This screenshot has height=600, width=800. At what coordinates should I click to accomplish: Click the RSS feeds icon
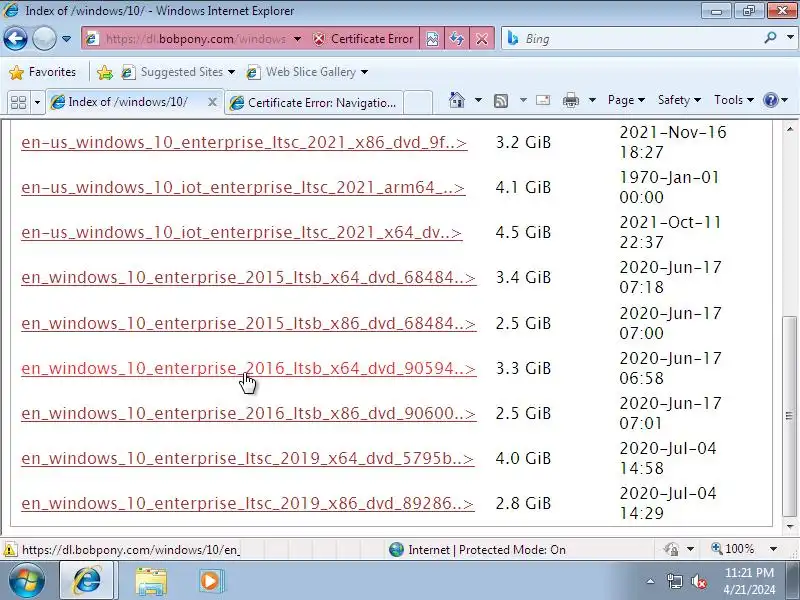click(501, 101)
